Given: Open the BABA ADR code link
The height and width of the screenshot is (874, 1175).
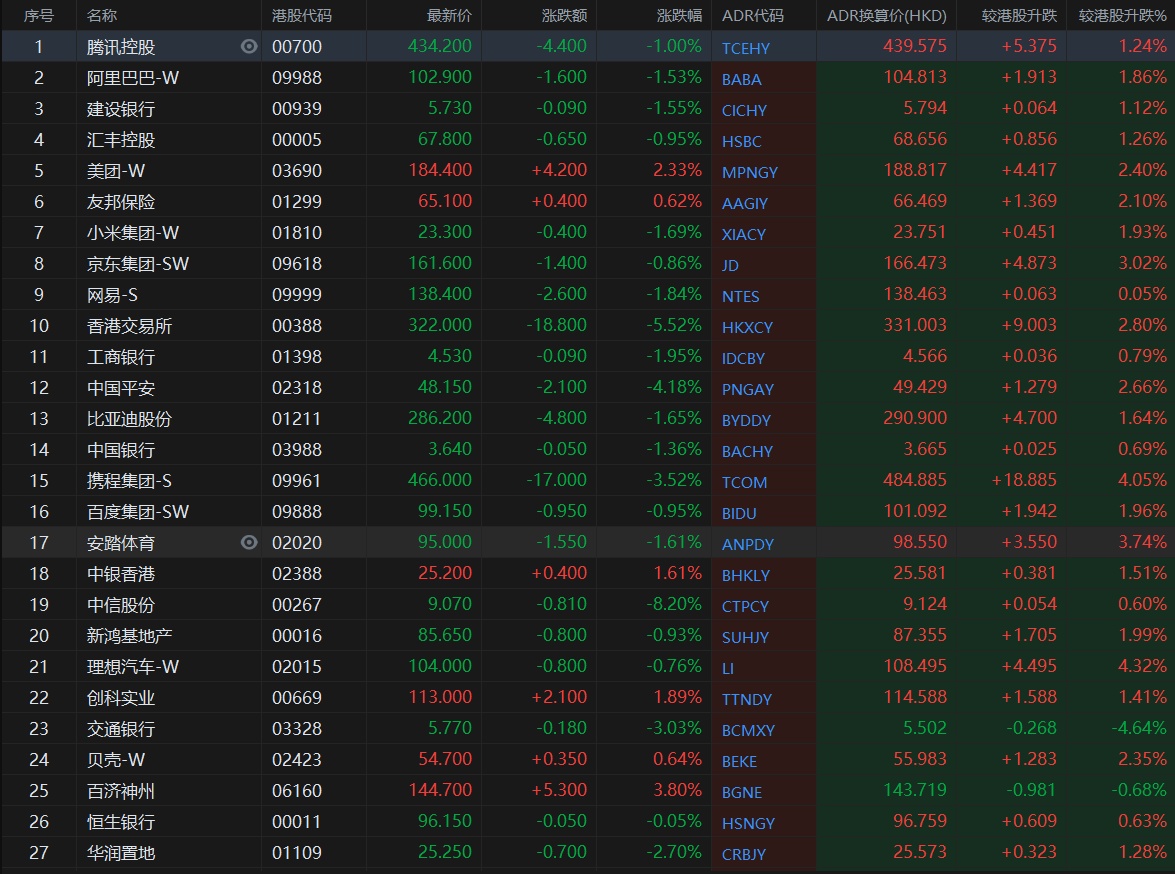Looking at the screenshot, I should (741, 79).
